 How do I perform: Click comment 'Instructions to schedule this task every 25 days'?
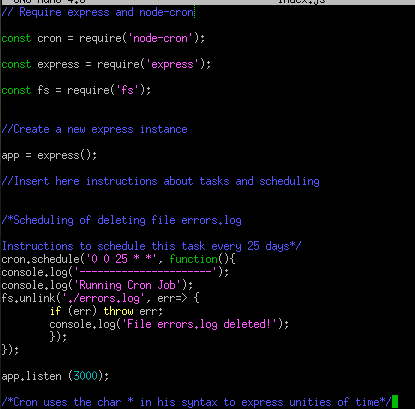click(151, 246)
